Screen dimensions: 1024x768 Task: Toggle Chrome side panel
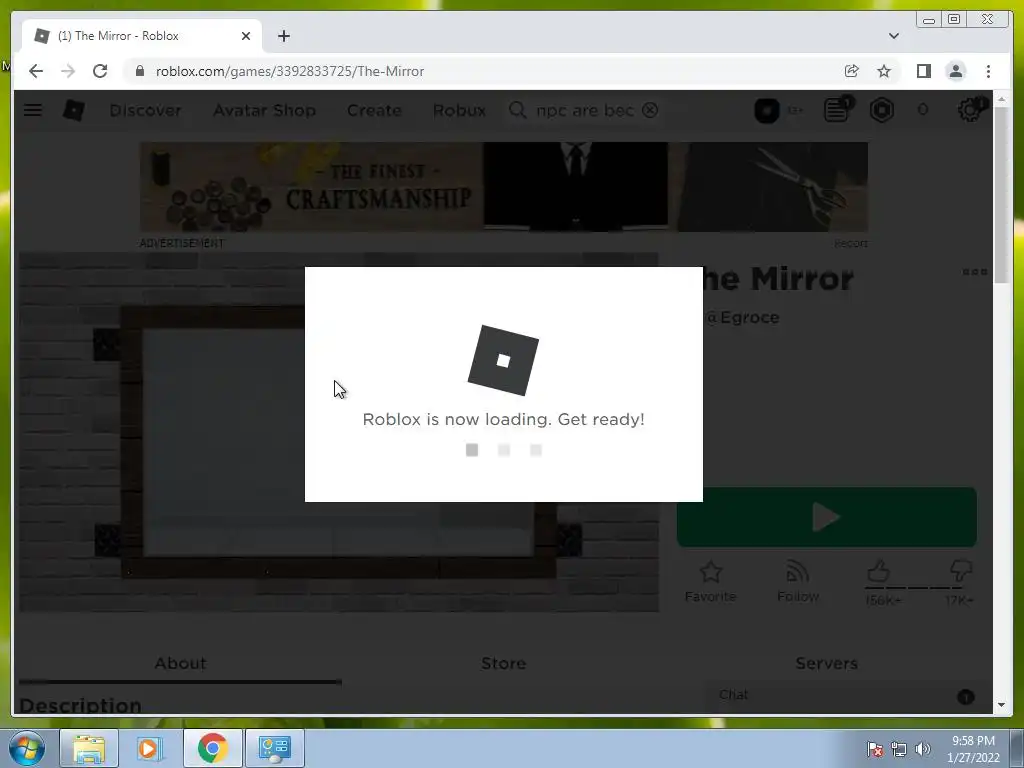(x=923, y=71)
